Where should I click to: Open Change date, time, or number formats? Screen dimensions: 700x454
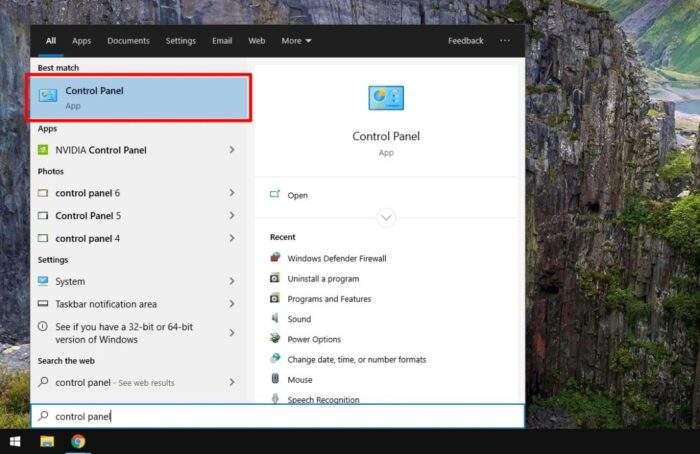[357, 359]
